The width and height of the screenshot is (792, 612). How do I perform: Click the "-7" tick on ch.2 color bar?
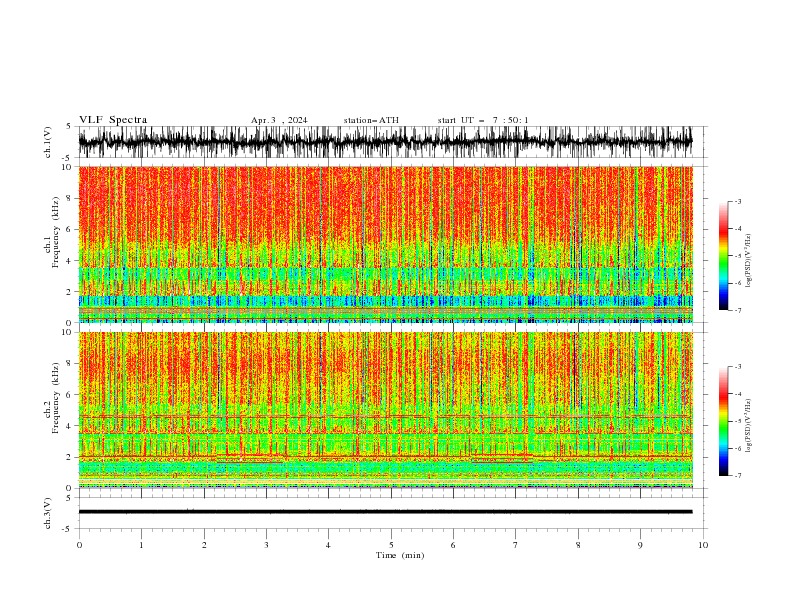(737, 476)
